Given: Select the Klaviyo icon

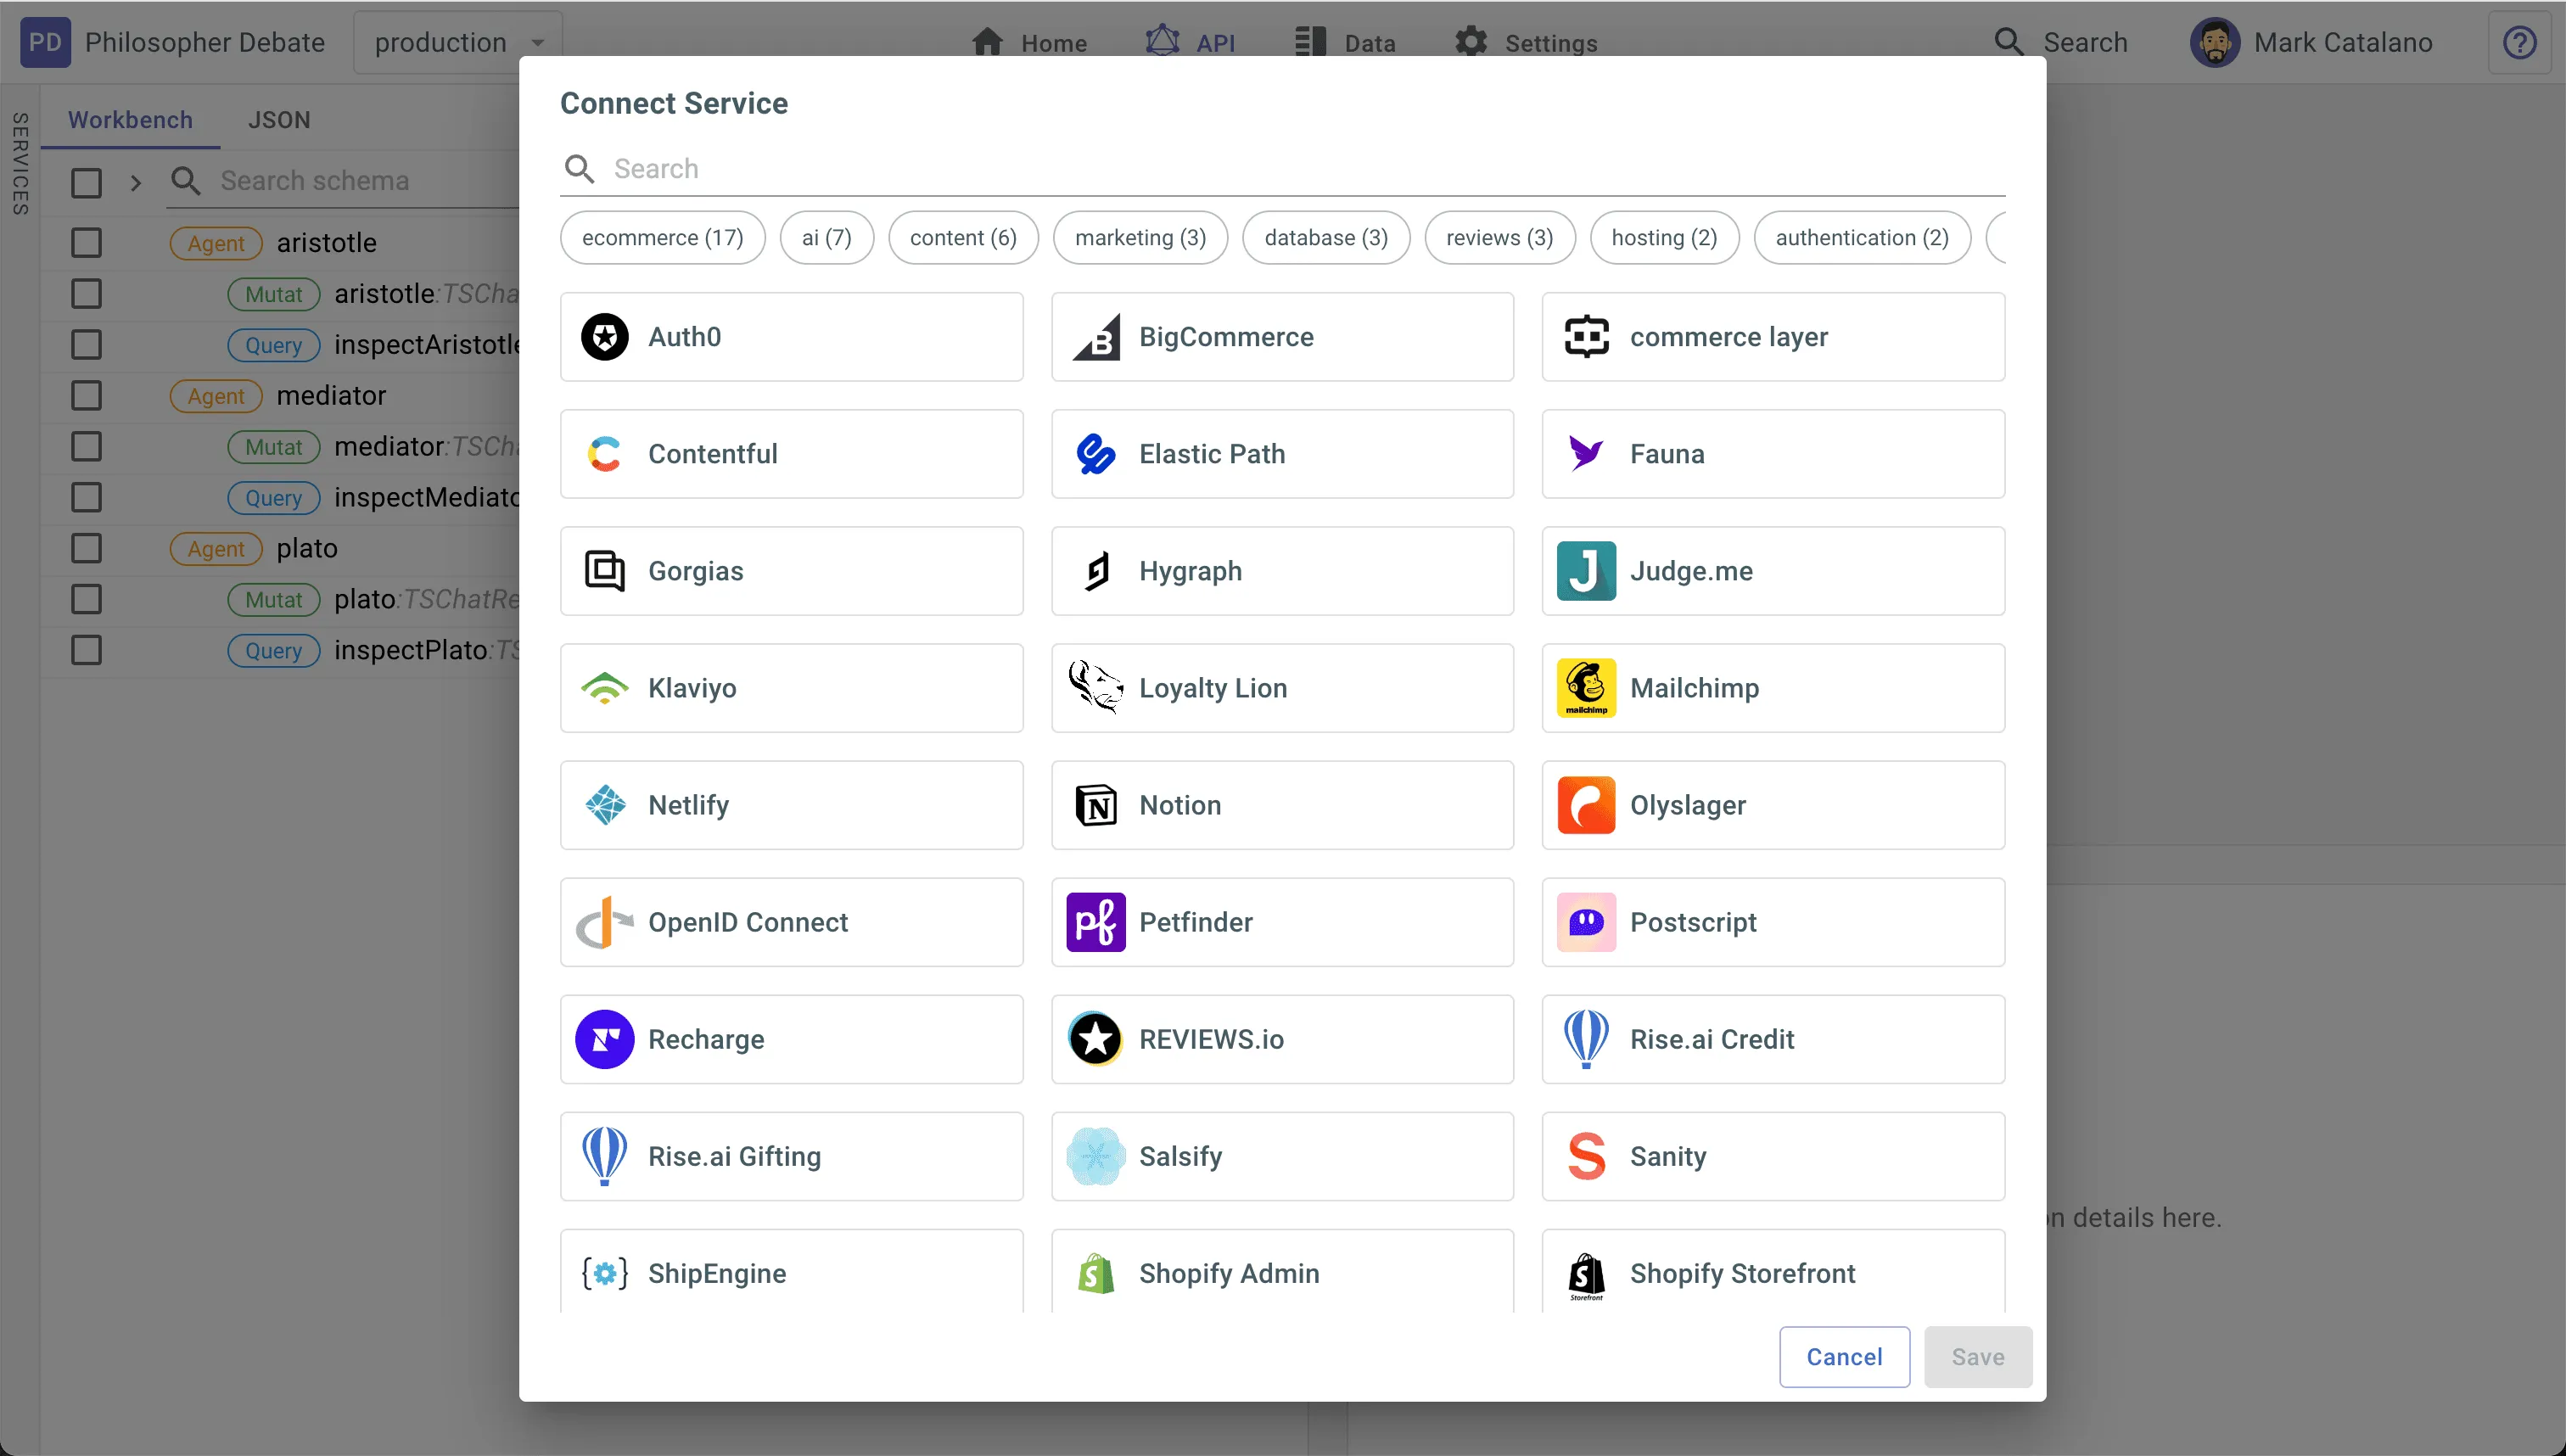Looking at the screenshot, I should (x=604, y=688).
